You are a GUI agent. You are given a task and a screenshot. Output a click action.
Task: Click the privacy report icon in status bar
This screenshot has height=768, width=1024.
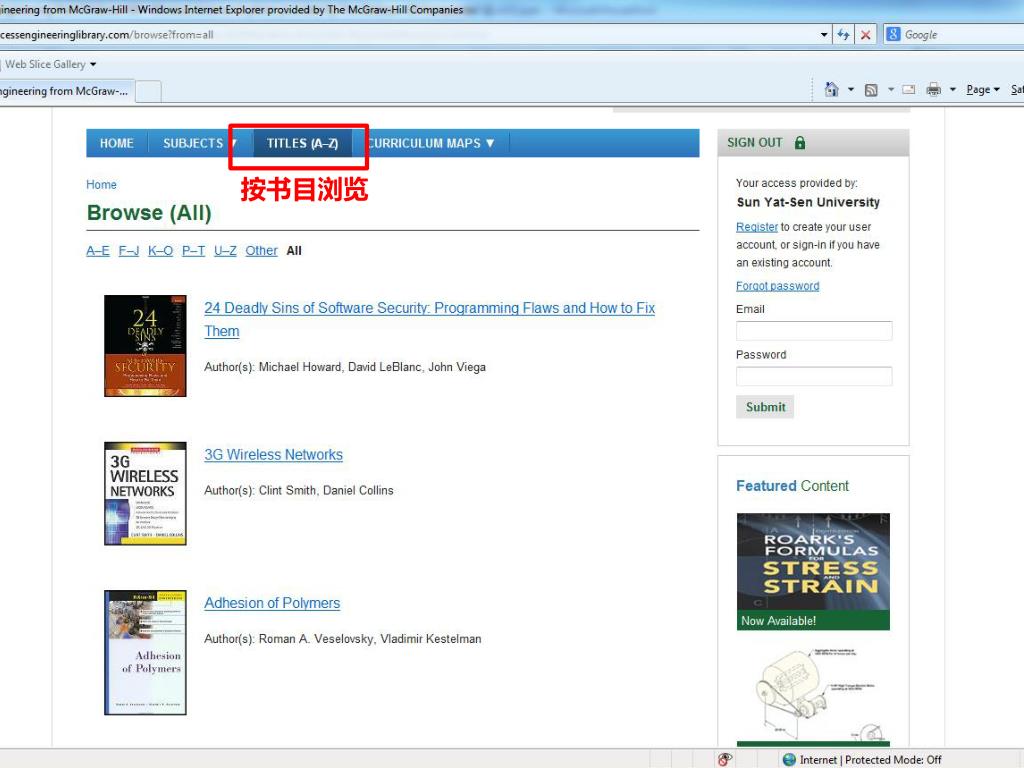tap(724, 760)
